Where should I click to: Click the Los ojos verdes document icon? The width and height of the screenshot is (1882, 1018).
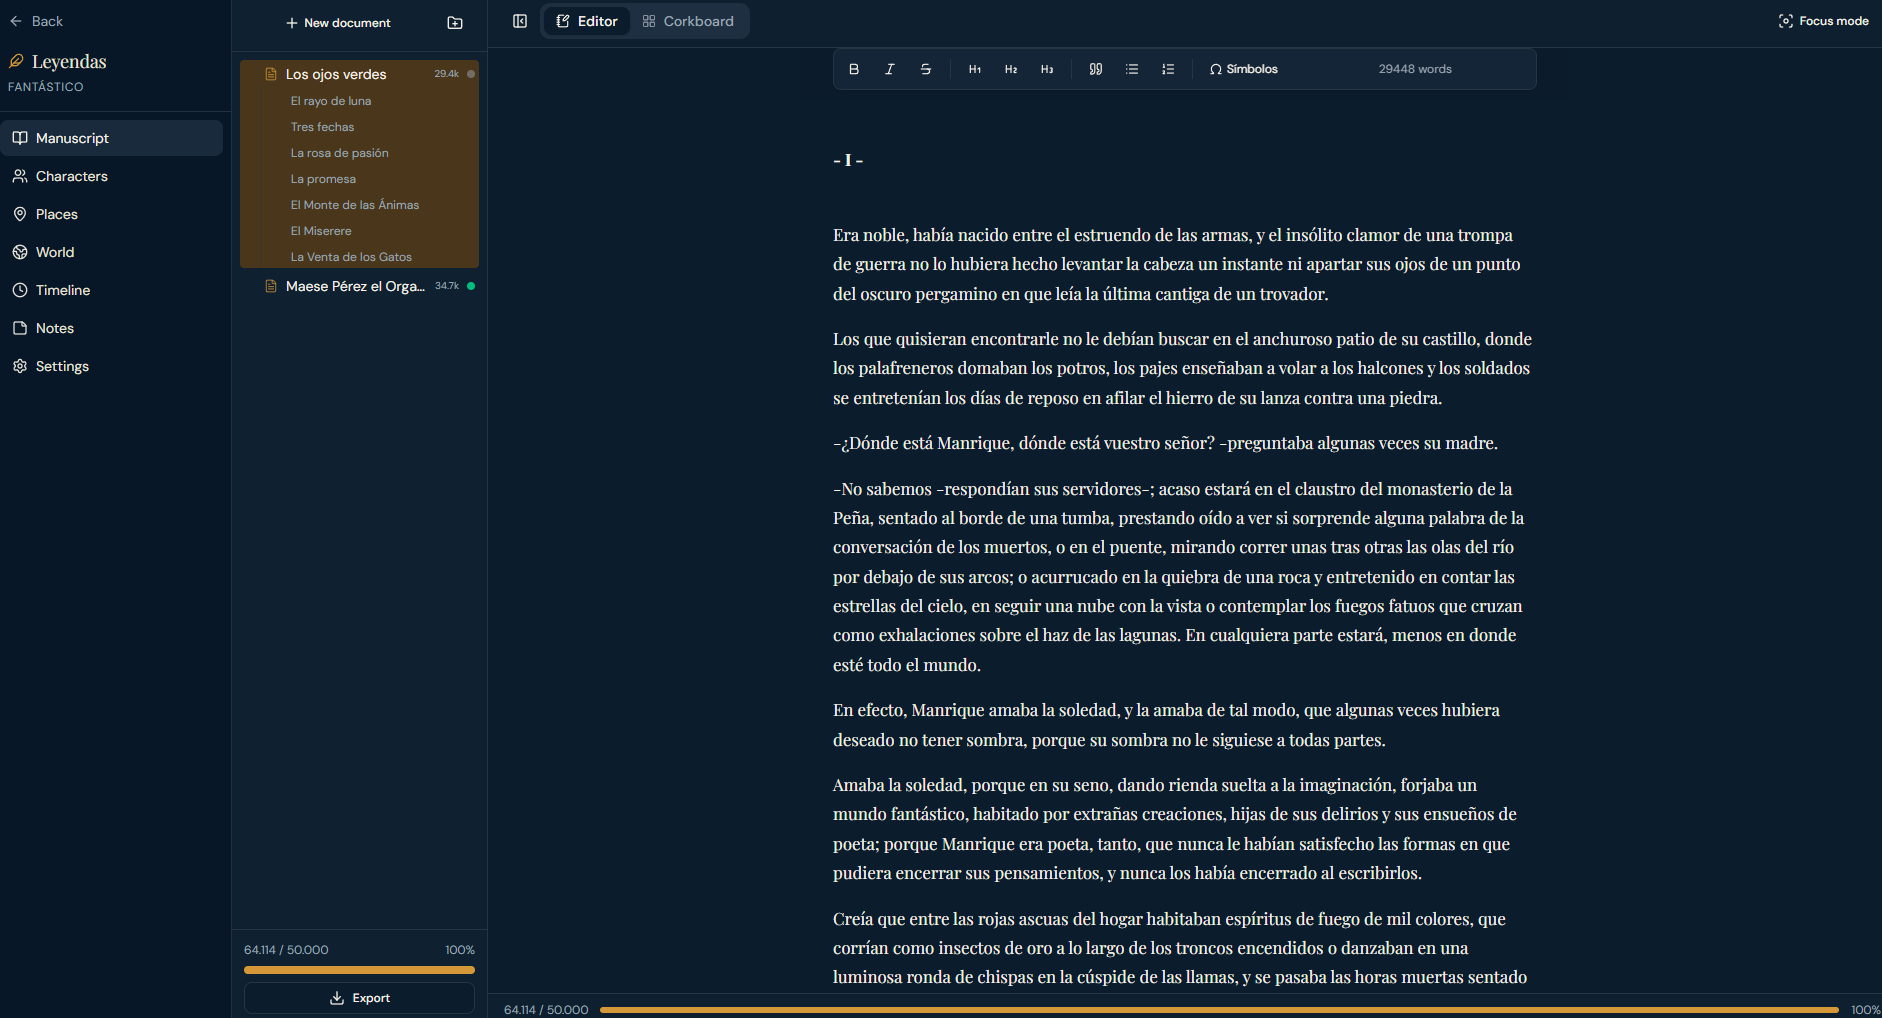coord(270,74)
